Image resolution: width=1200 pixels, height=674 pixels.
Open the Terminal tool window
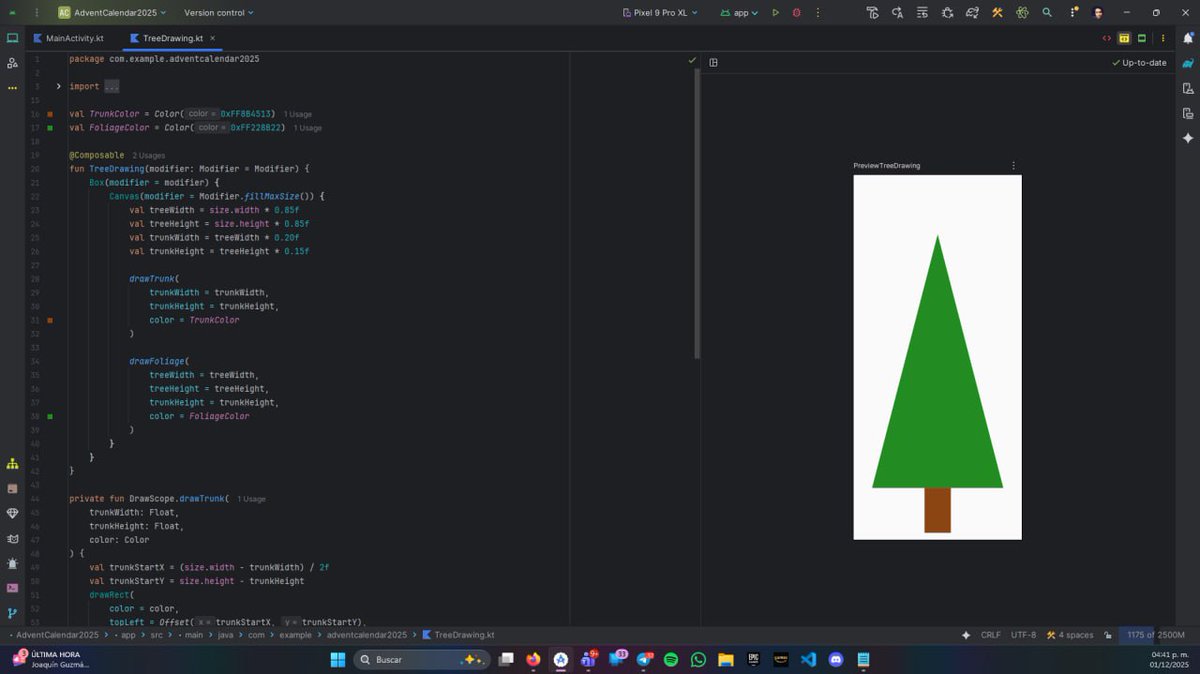pos(12,588)
